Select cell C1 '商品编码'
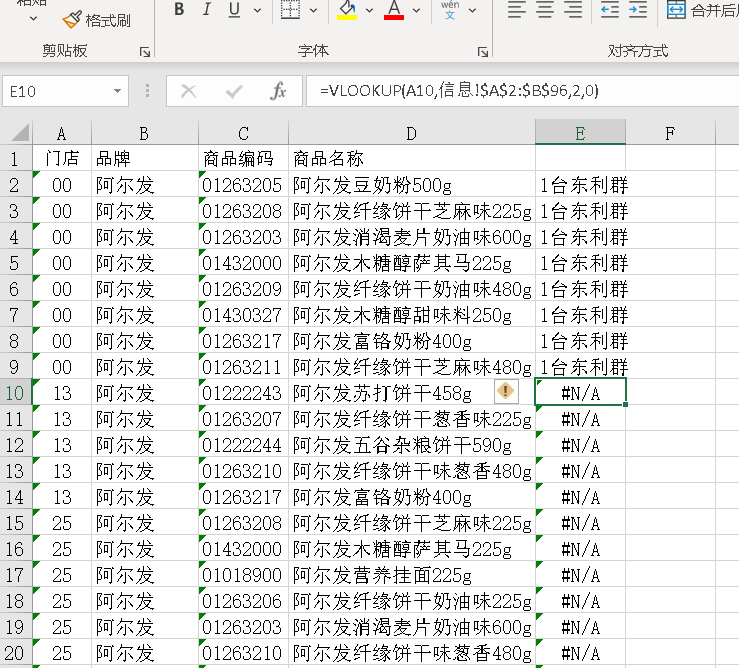 (243, 158)
